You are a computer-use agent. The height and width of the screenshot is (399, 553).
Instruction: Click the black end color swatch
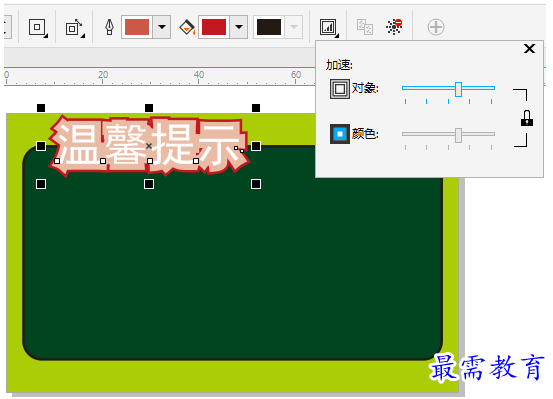point(269,27)
